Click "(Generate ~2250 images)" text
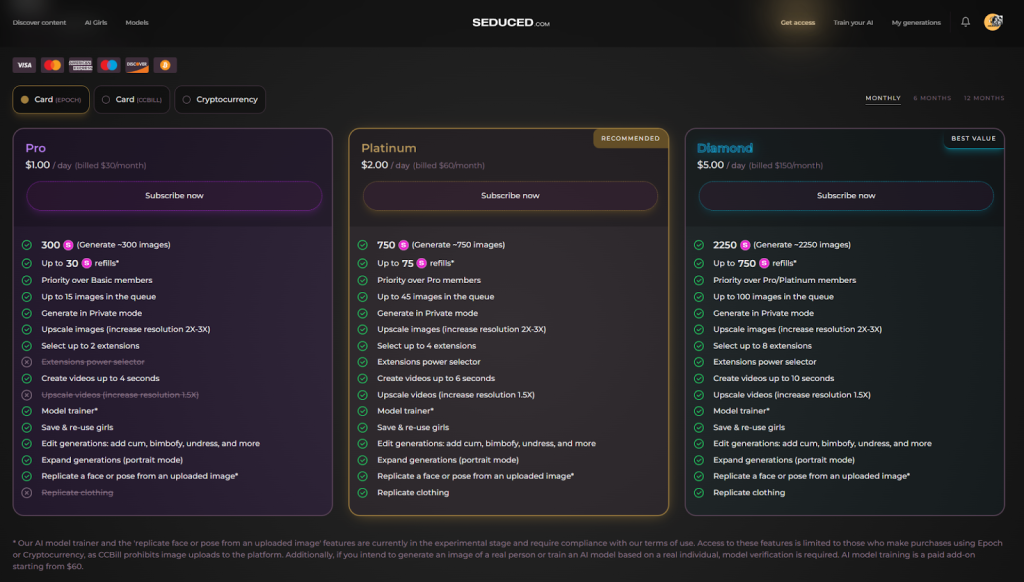Viewport: 1024px width, 582px height. 802,245
